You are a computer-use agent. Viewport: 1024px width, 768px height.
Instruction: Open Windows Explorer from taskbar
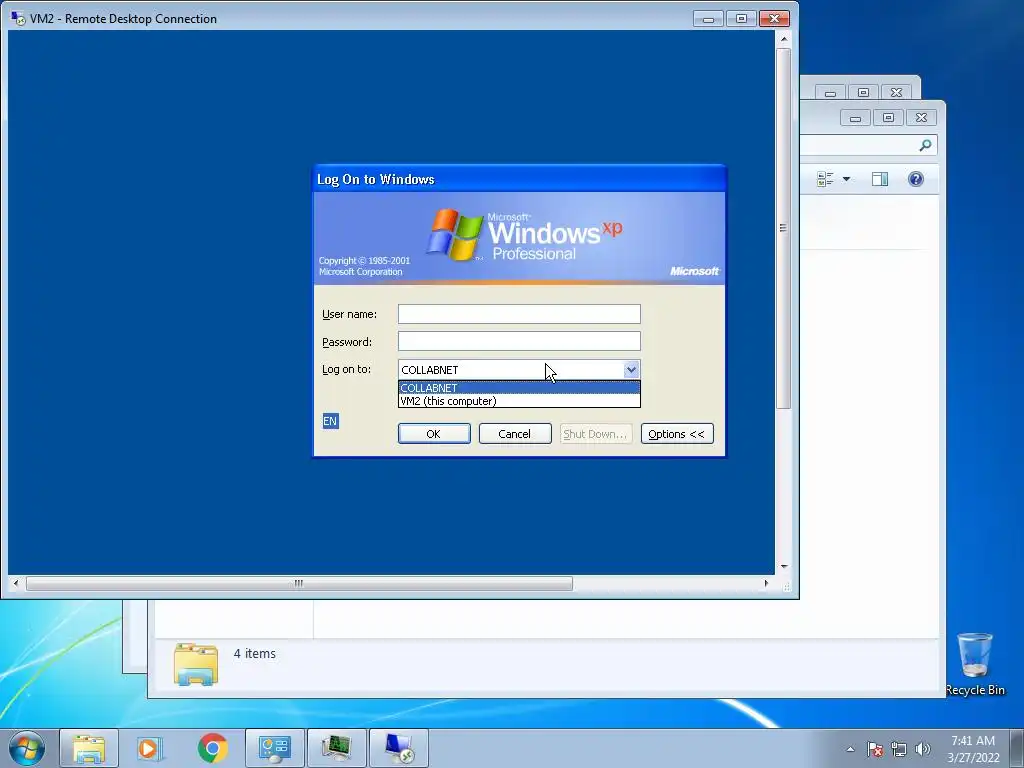tap(89, 748)
